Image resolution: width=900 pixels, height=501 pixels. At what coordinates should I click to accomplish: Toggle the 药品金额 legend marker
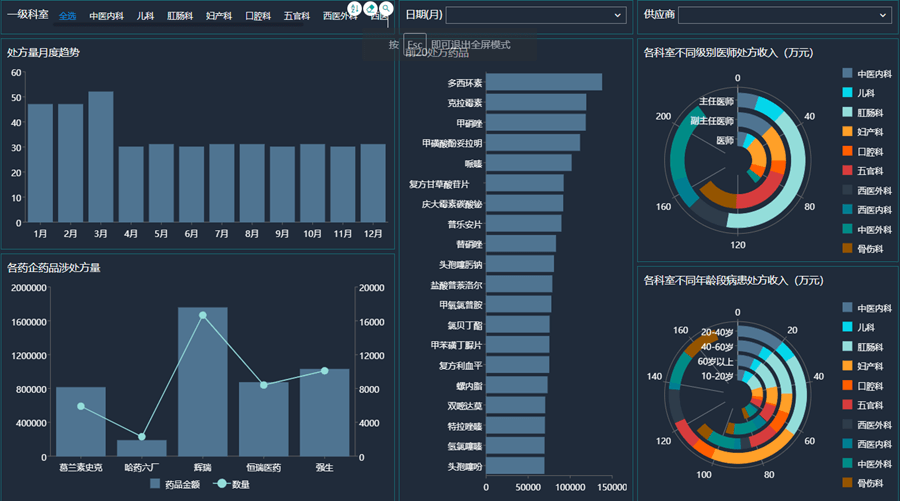[x=155, y=484]
